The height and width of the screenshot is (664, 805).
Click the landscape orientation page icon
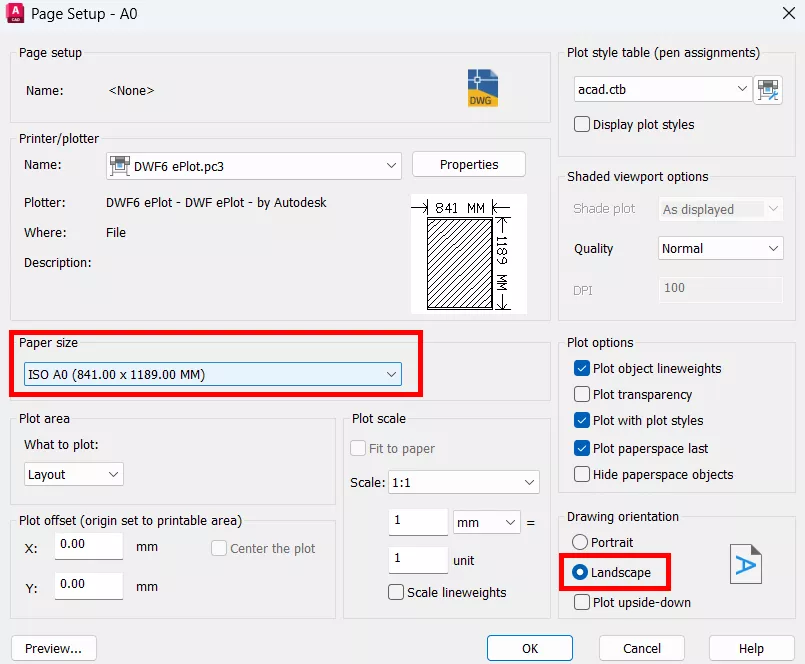click(745, 565)
